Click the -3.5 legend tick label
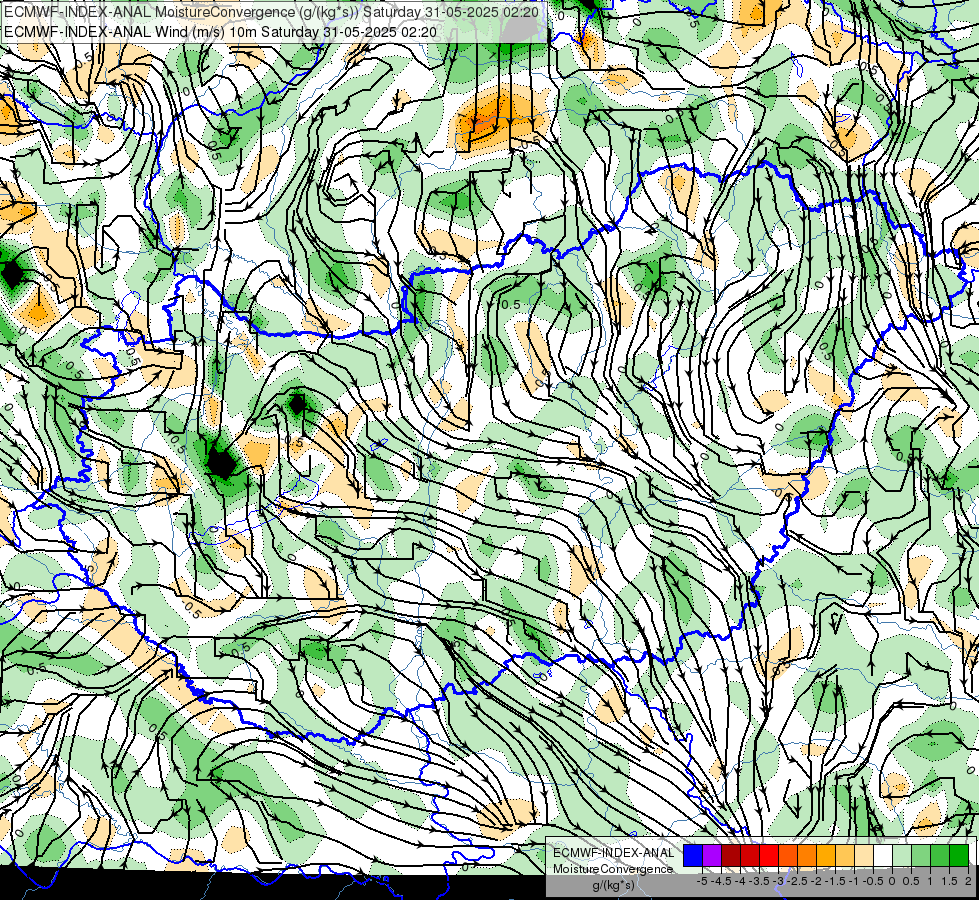Screen dimensions: 979x900 pos(760,881)
